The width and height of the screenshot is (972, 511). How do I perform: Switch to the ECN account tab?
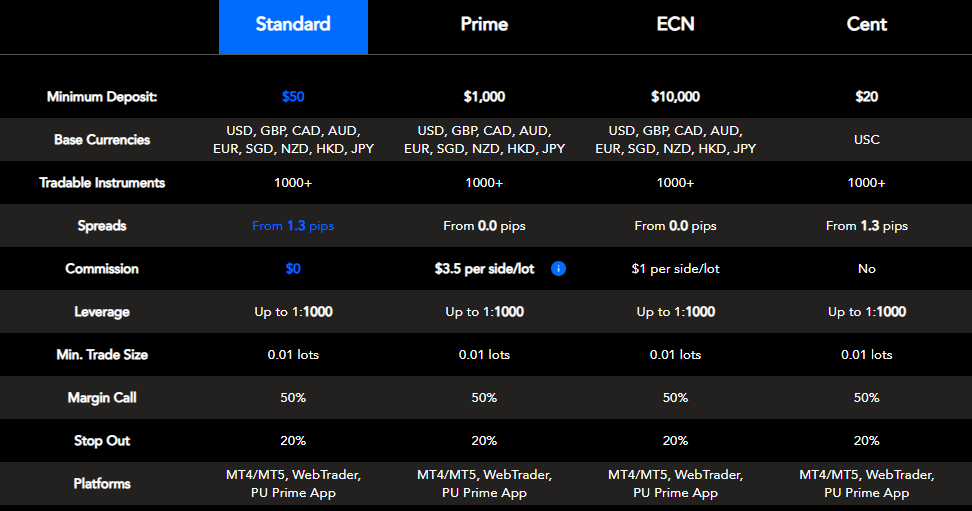tap(675, 24)
